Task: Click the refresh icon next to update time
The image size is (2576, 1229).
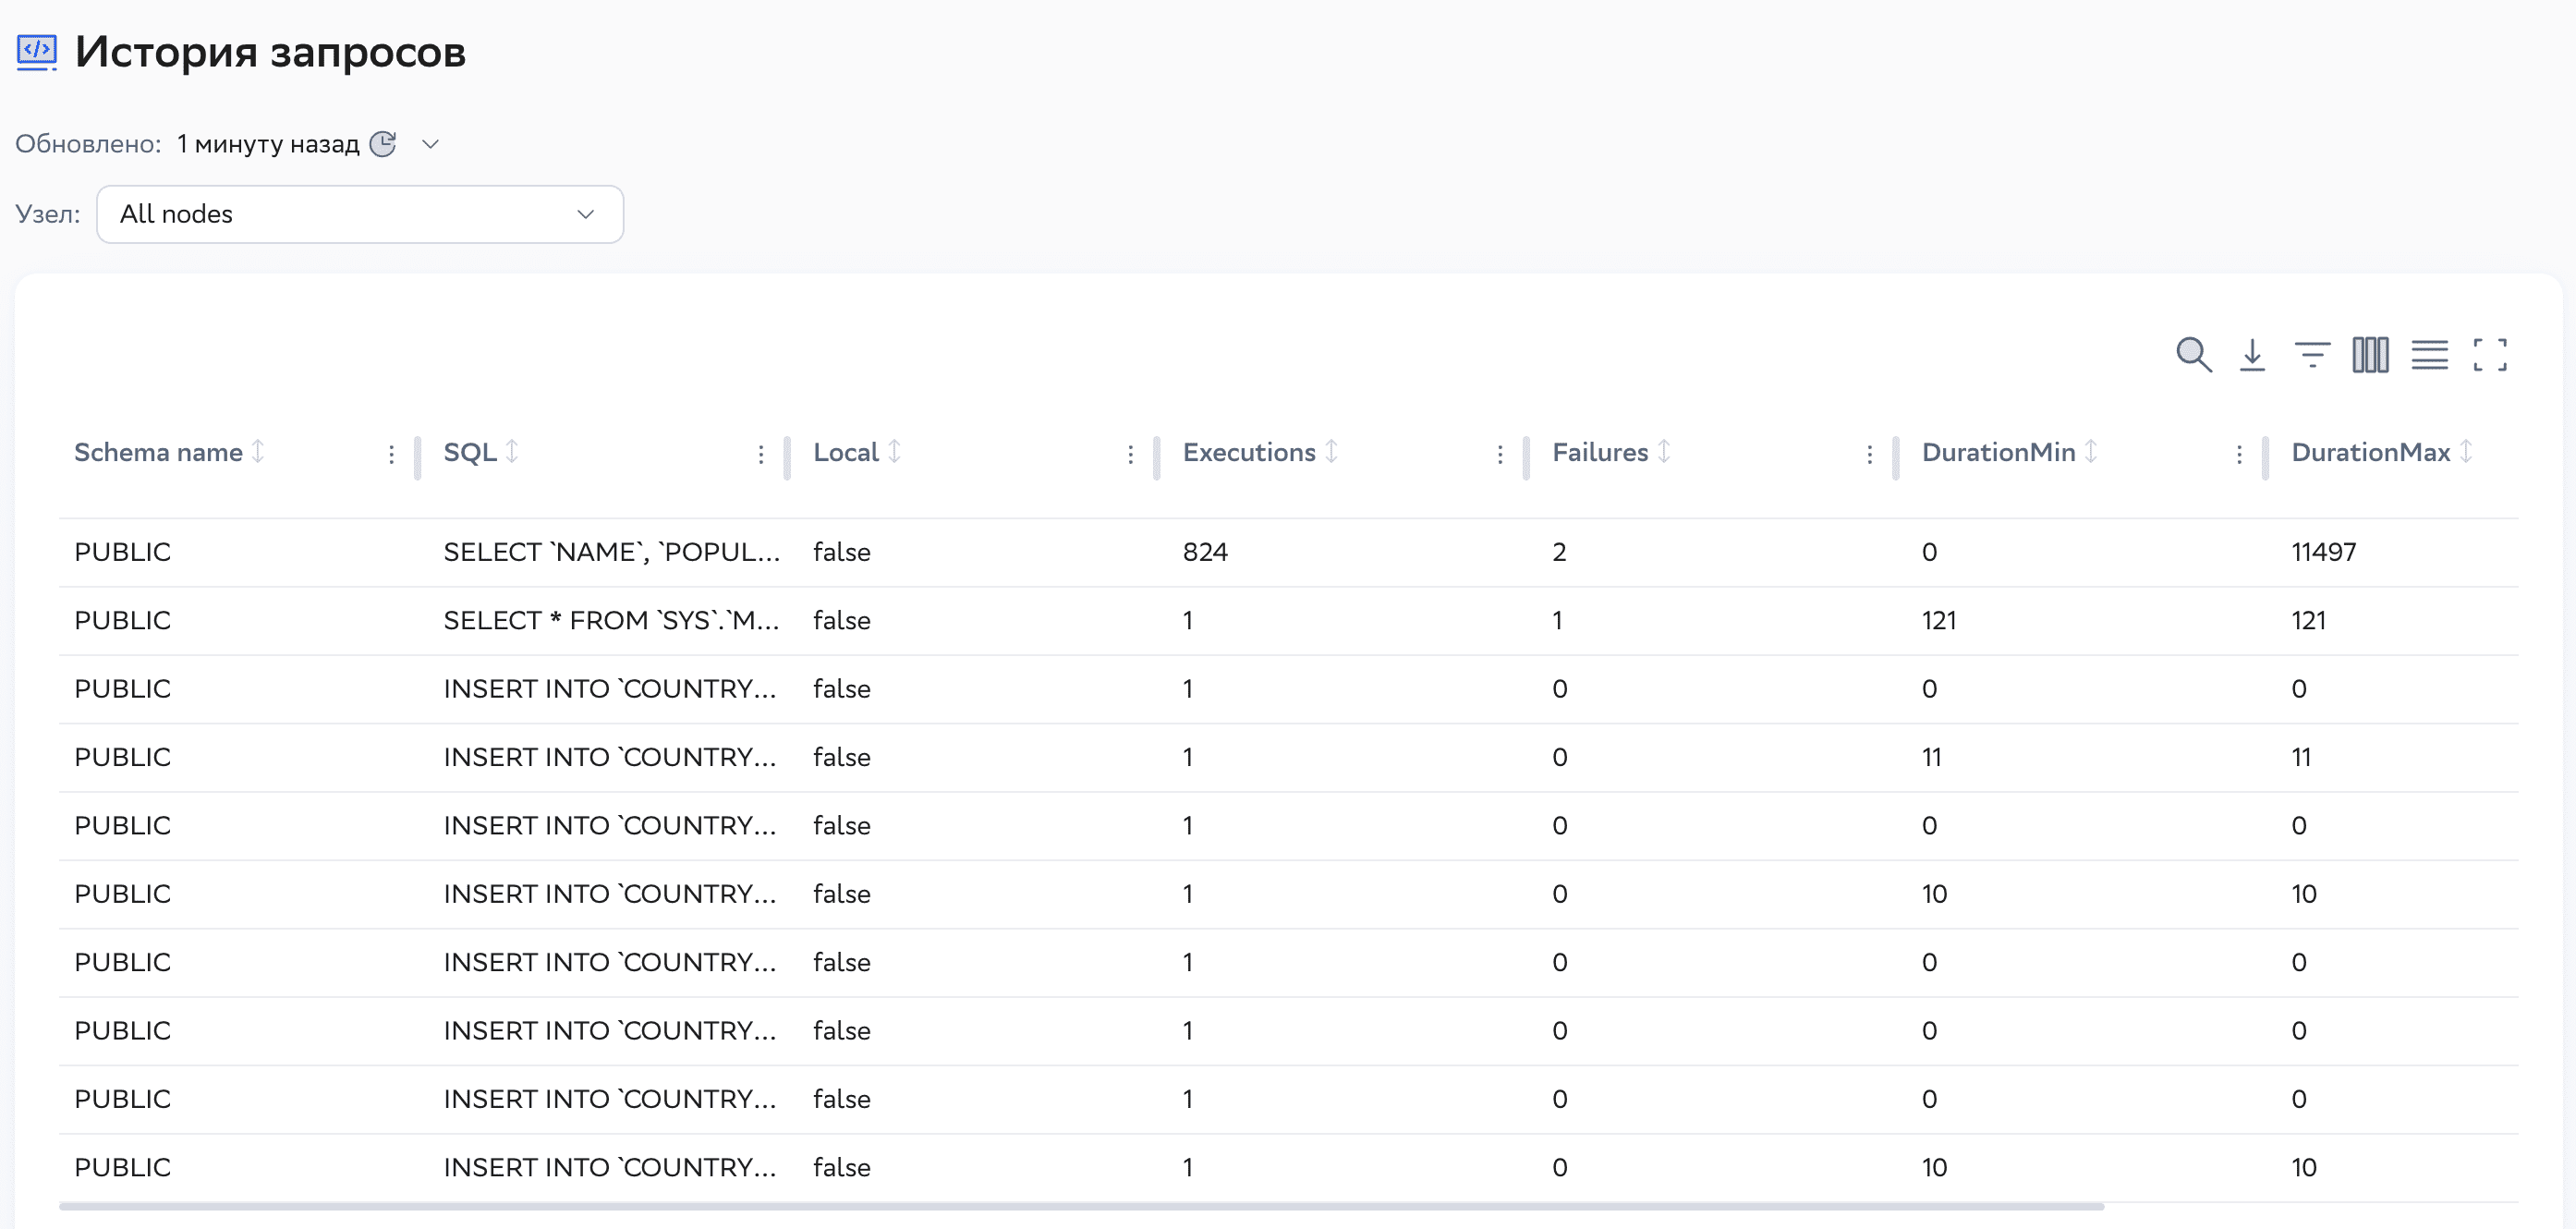Action: point(383,144)
